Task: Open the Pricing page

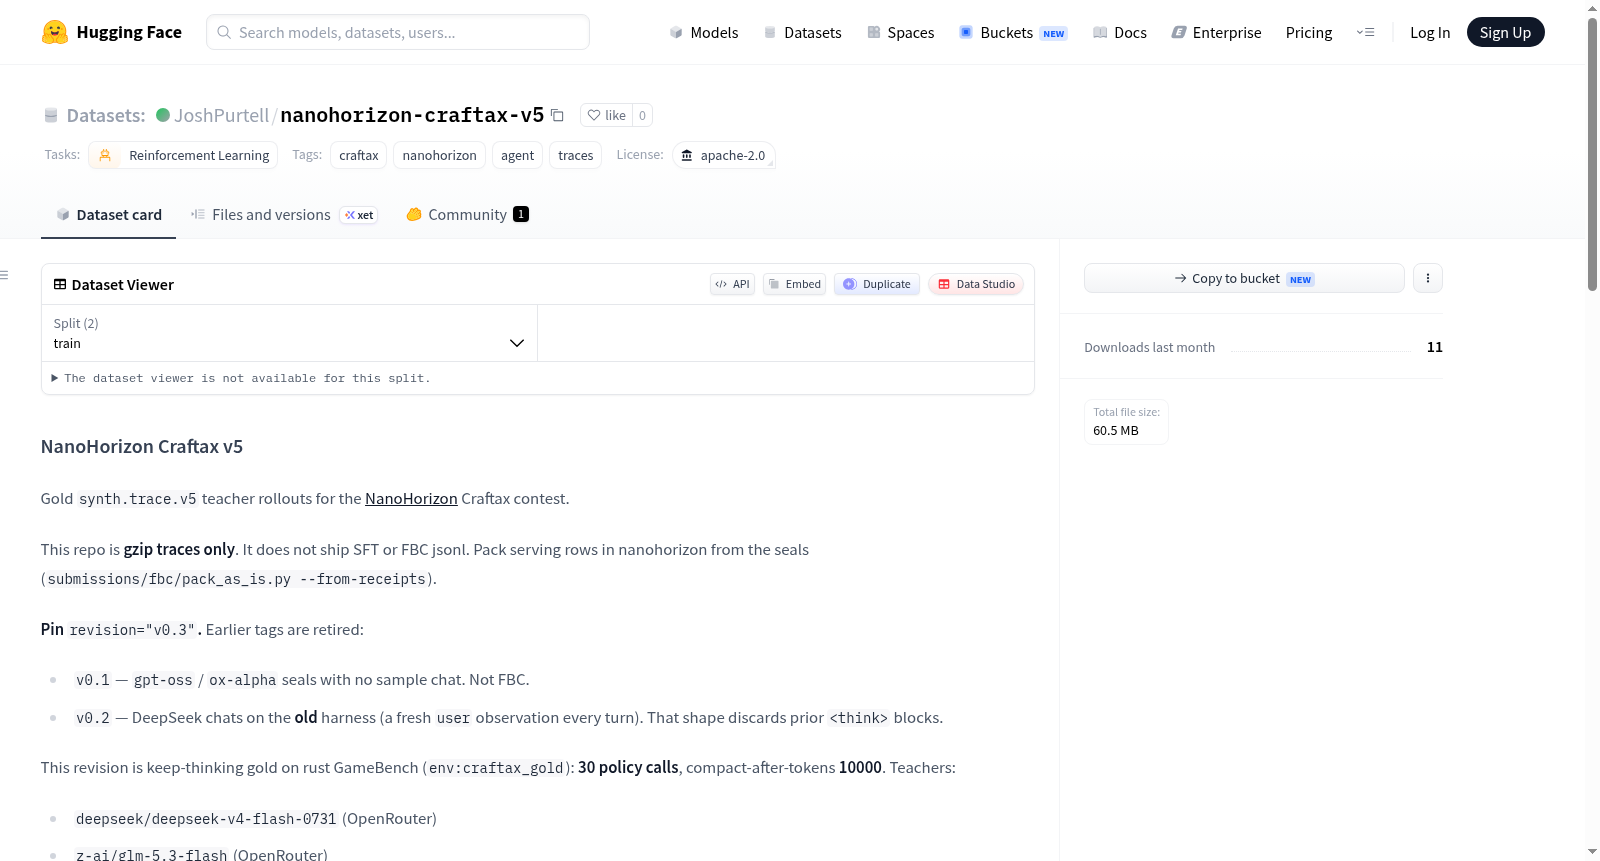Action: point(1309,33)
